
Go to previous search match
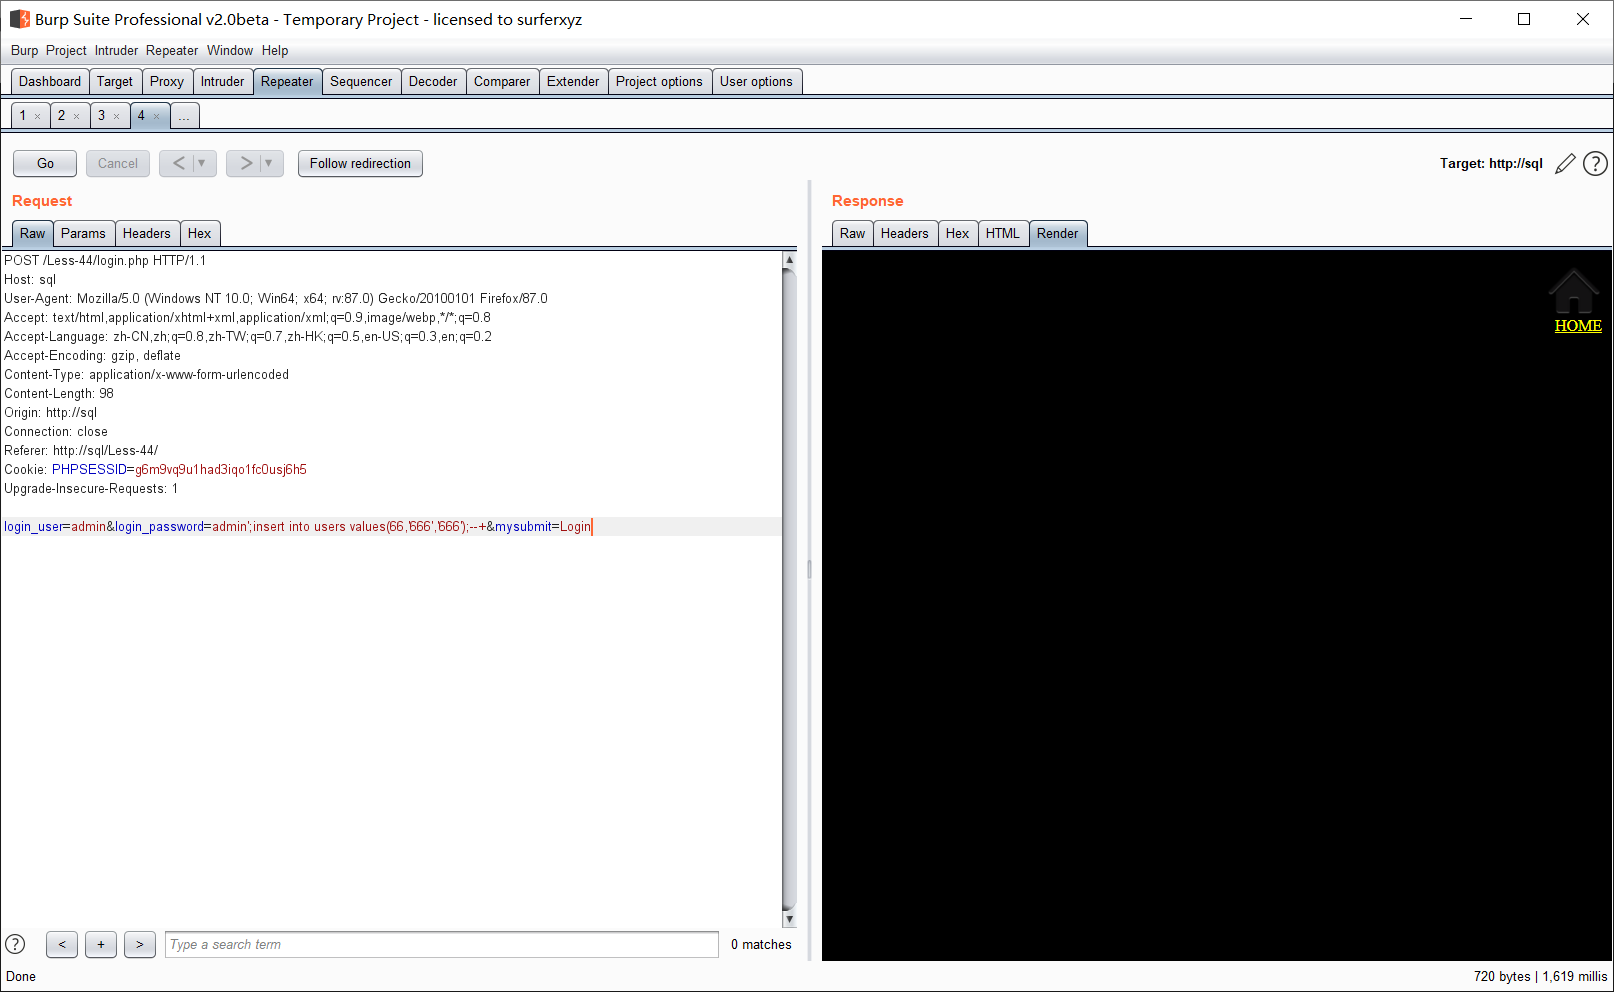pos(62,944)
